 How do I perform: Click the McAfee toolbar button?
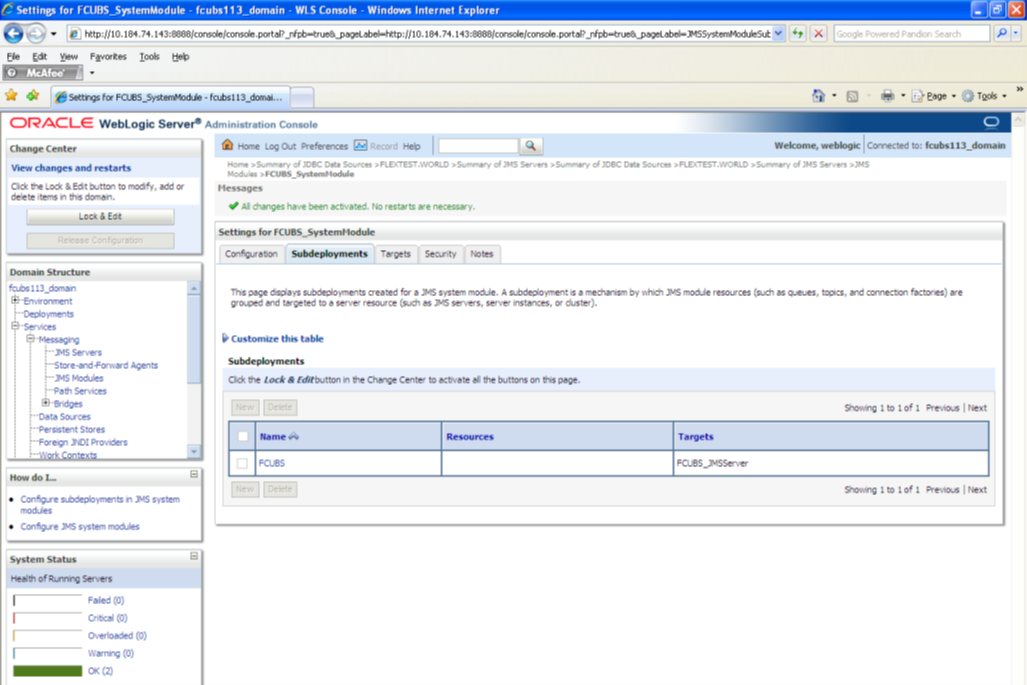(x=43, y=73)
